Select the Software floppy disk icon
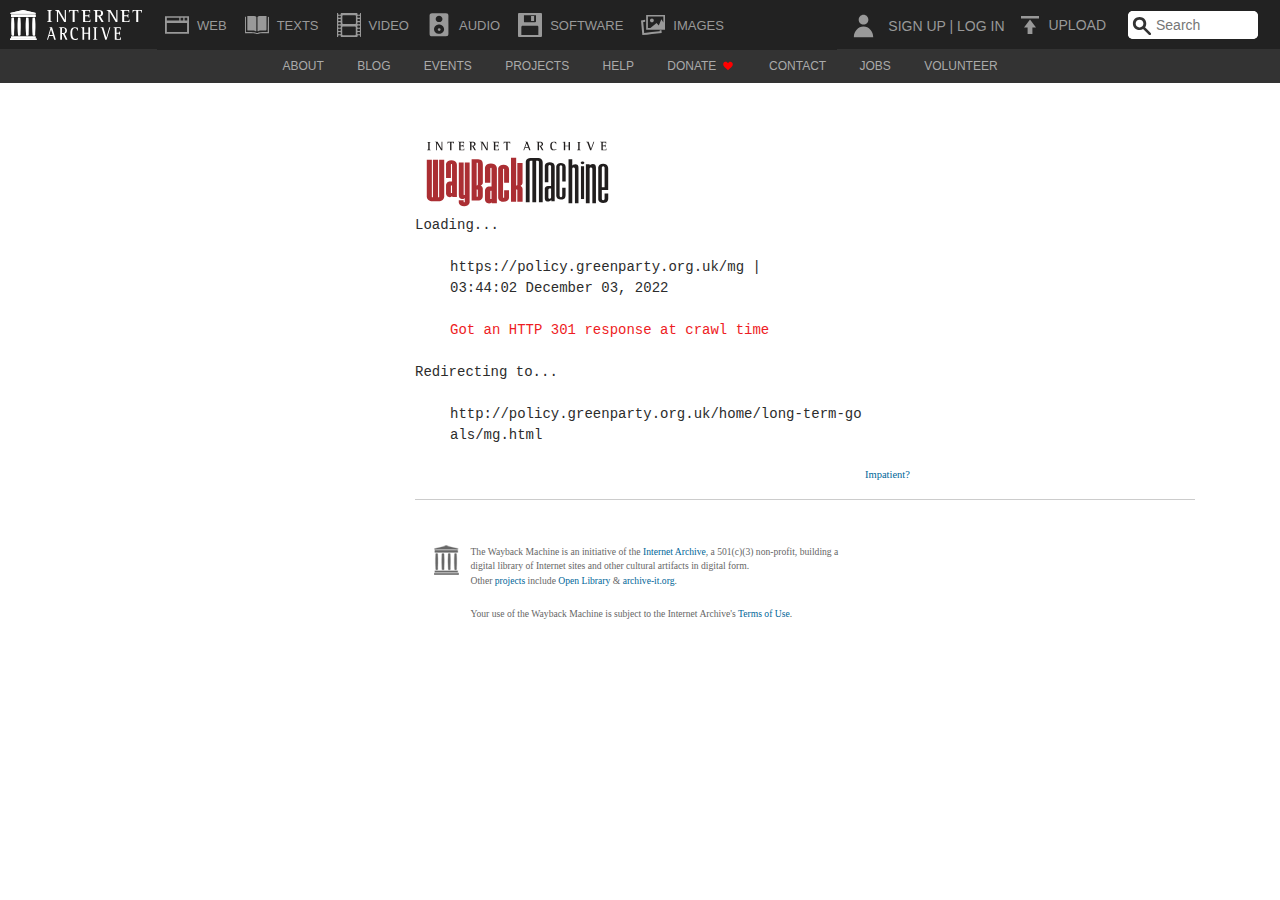The width and height of the screenshot is (1280, 900). (529, 25)
